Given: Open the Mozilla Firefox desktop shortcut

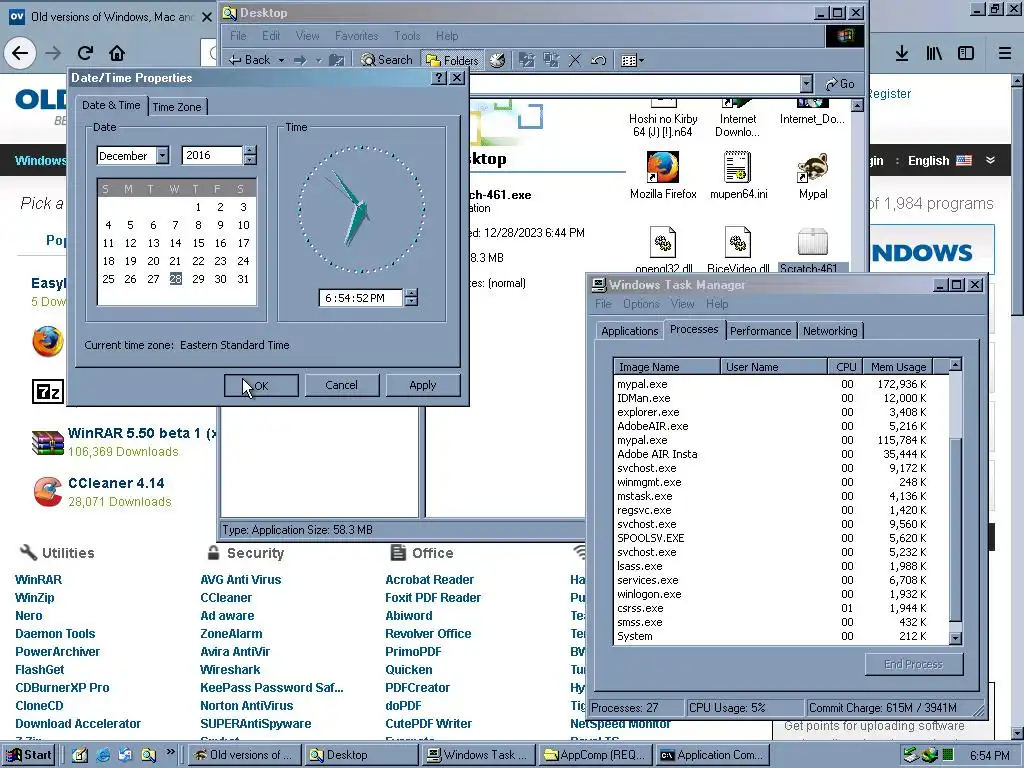Looking at the screenshot, I should [663, 175].
